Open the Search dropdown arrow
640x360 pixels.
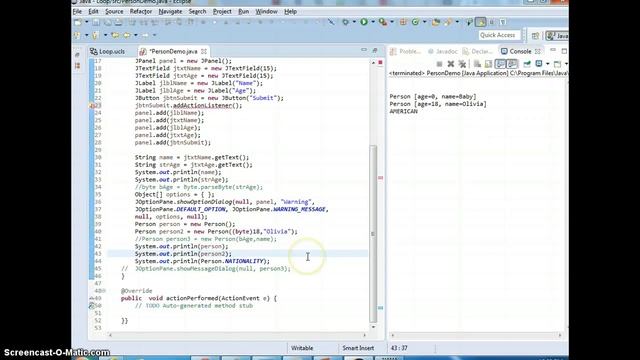pos(457,22)
